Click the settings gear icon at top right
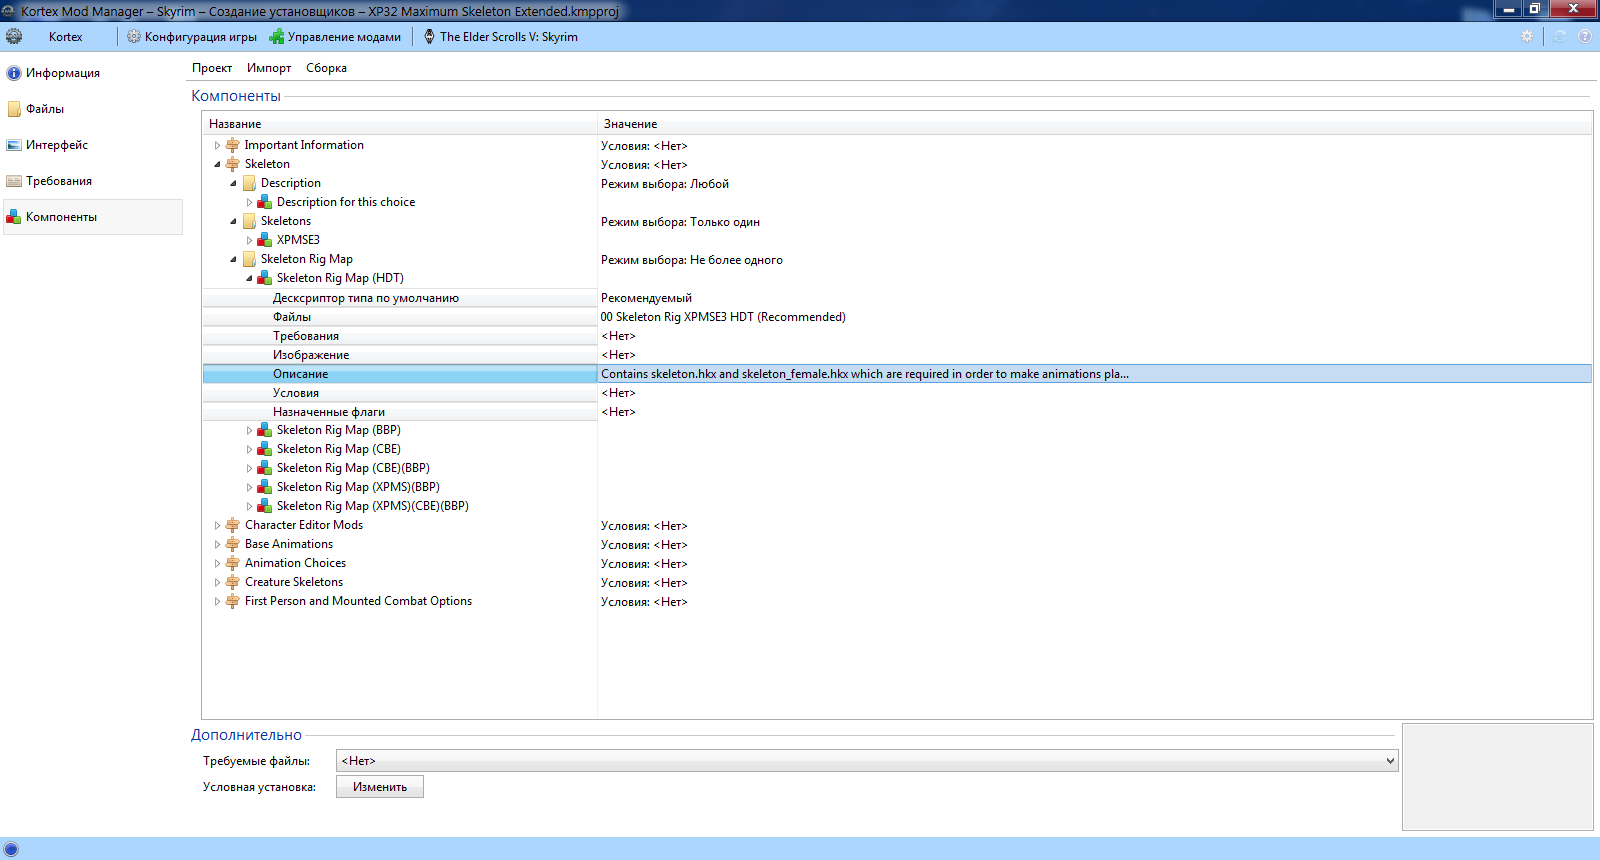The width and height of the screenshot is (1600, 860). click(x=1527, y=37)
